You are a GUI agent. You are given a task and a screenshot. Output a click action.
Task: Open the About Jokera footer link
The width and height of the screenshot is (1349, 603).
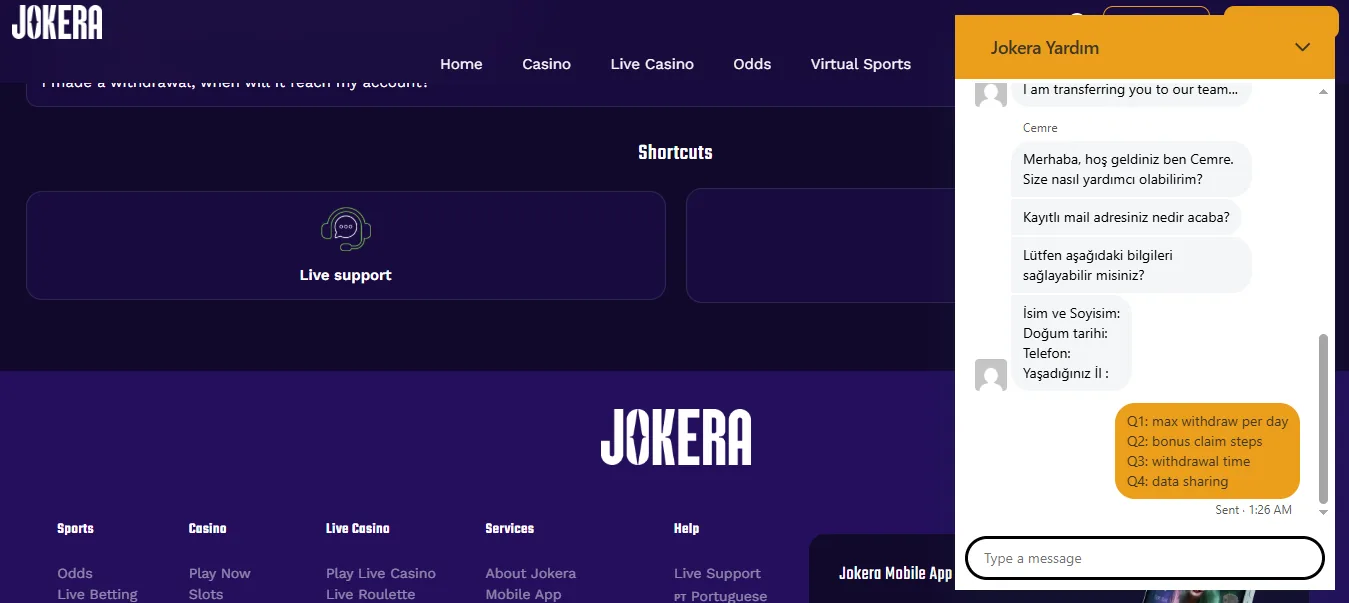click(530, 573)
